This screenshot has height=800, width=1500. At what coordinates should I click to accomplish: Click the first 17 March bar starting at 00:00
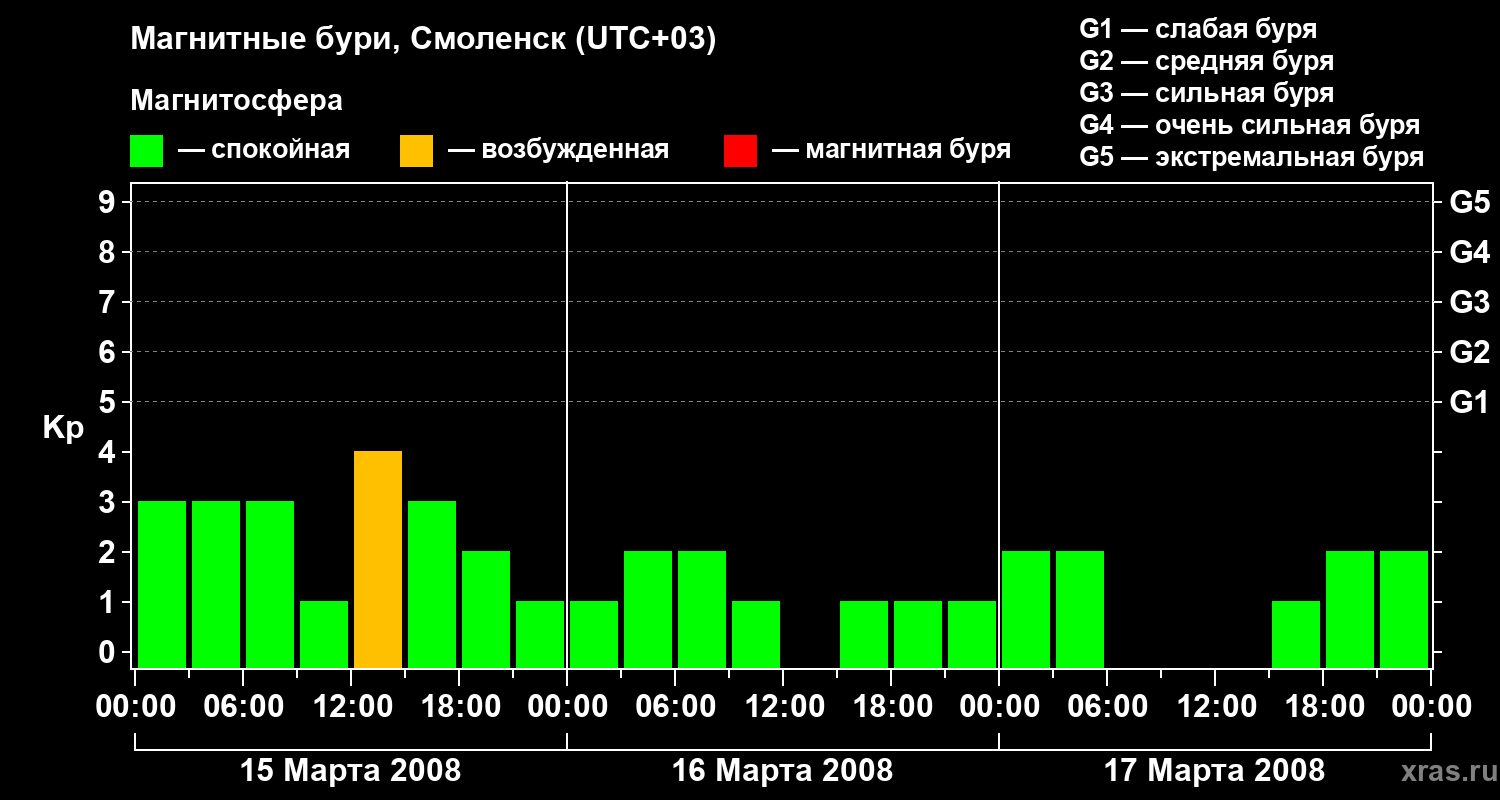pyautogui.click(x=1026, y=609)
